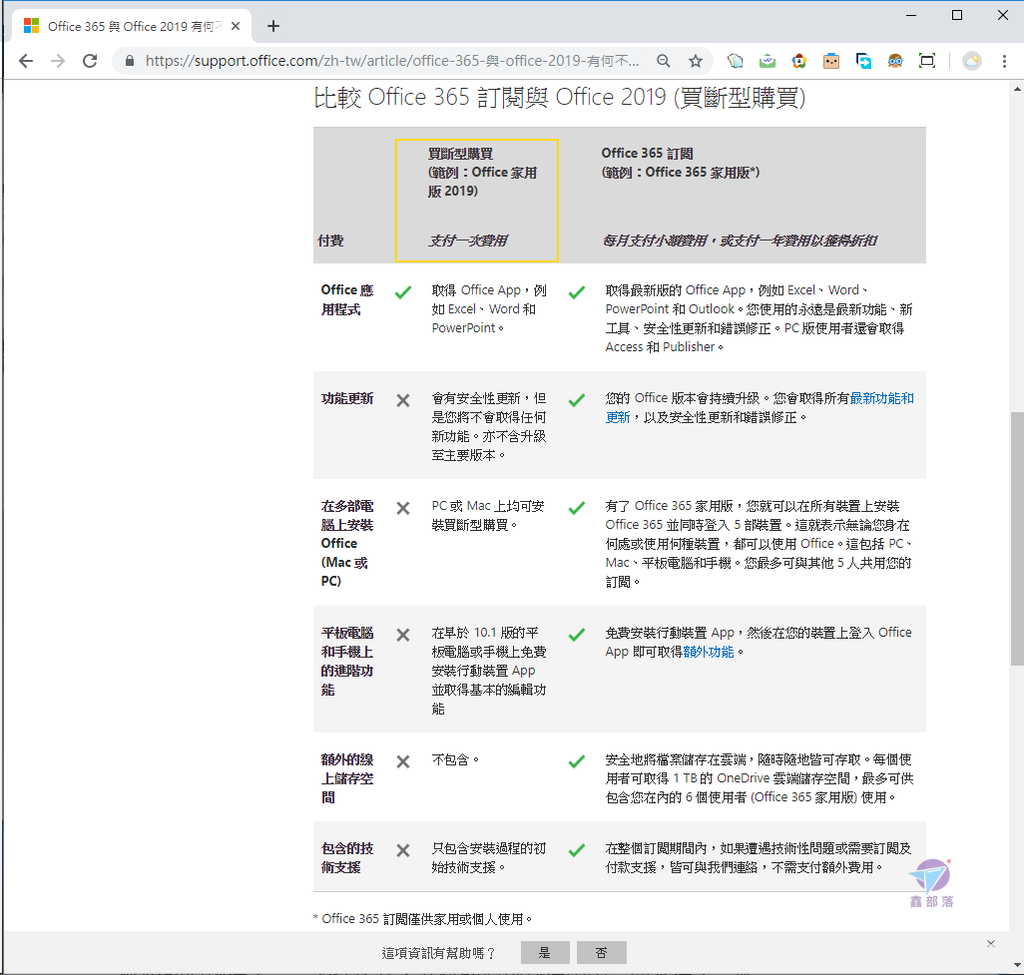The width and height of the screenshot is (1024, 975).
Task: Go back to the previous page
Action: (26, 61)
